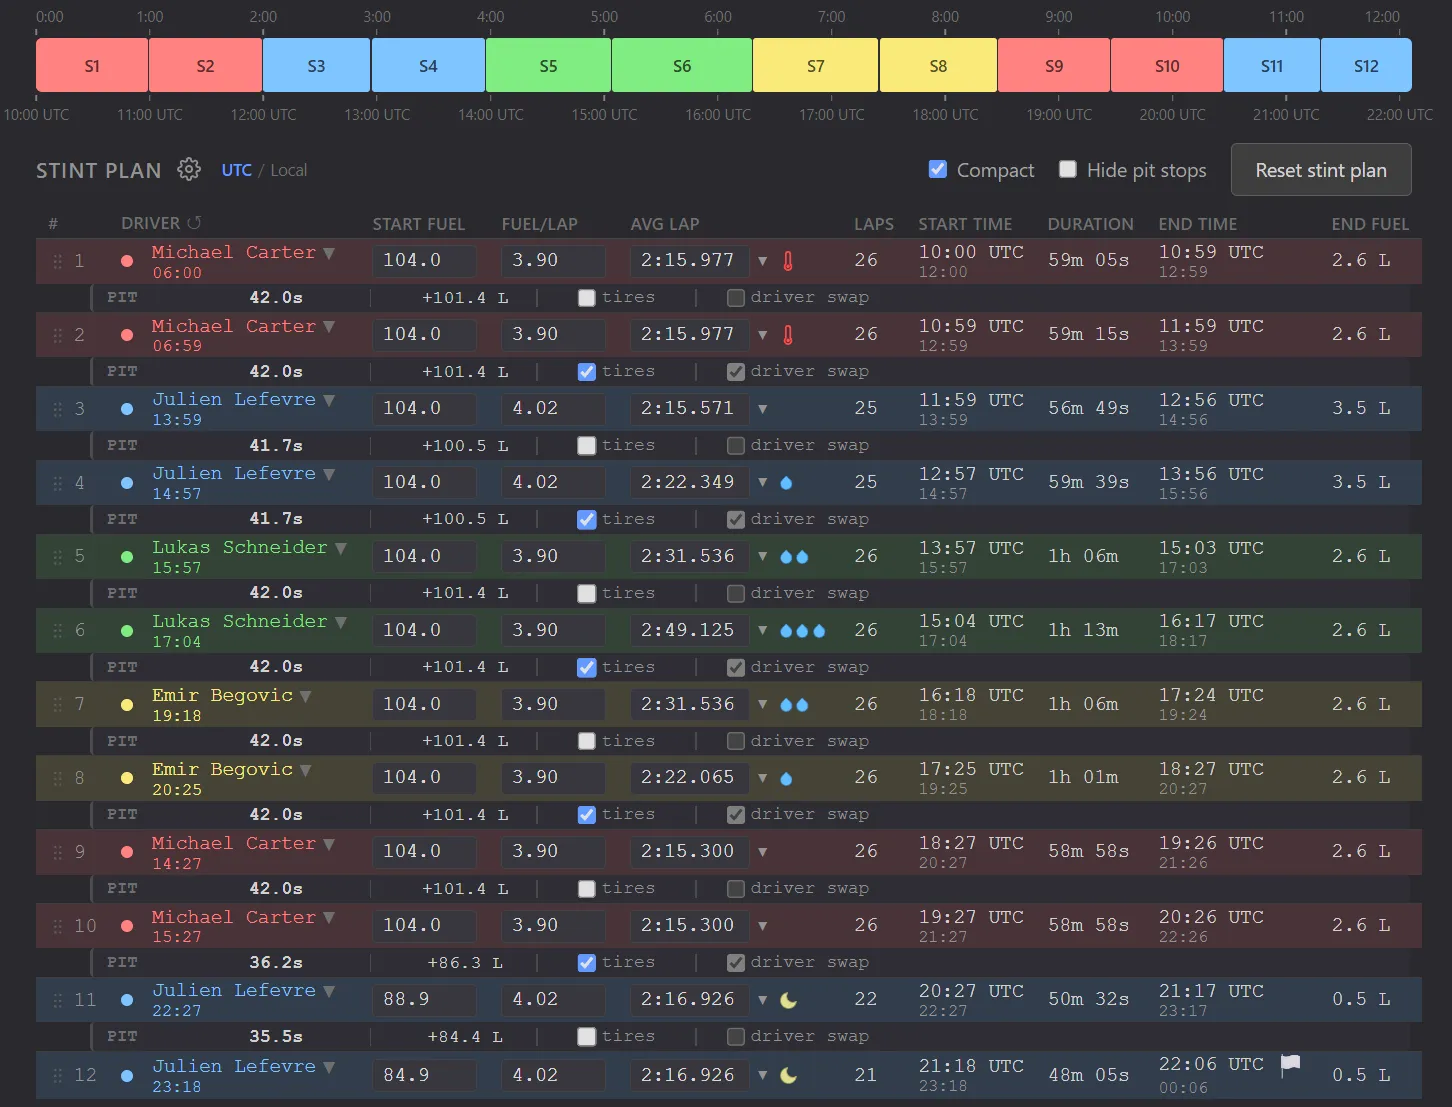Click thermometer icon in stint 2
Image resolution: width=1452 pixels, height=1107 pixels.
click(x=788, y=335)
